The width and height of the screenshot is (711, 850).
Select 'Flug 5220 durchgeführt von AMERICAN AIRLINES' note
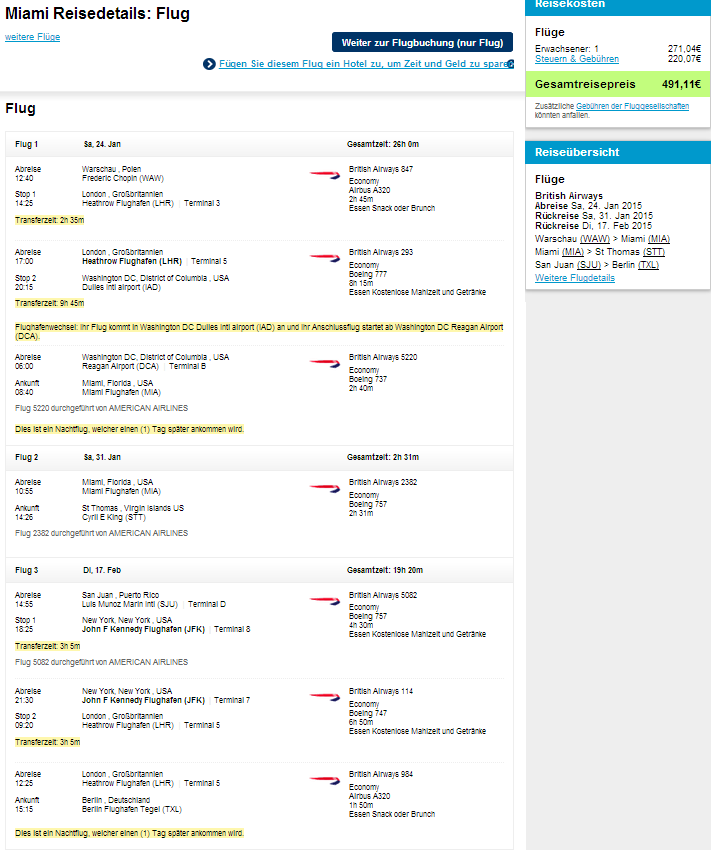[x=101, y=408]
